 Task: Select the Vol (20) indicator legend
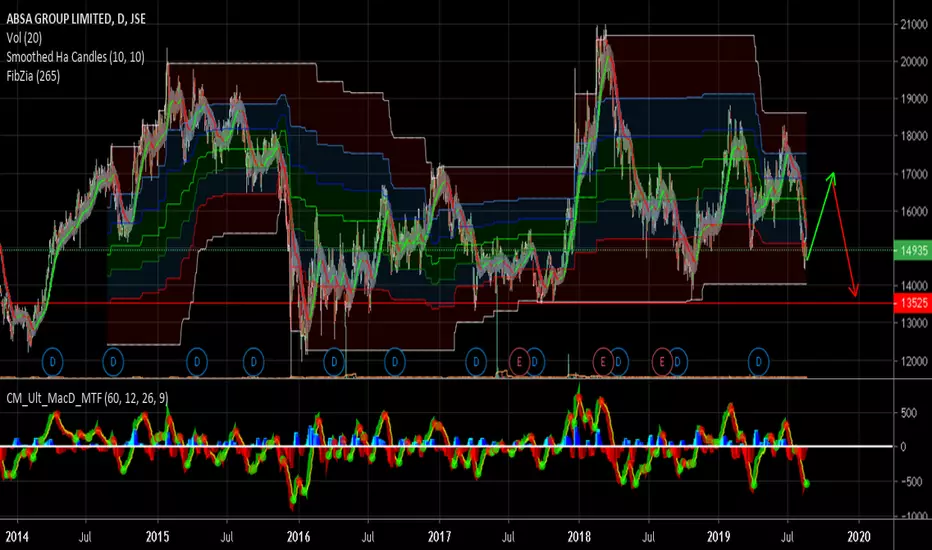point(24,38)
